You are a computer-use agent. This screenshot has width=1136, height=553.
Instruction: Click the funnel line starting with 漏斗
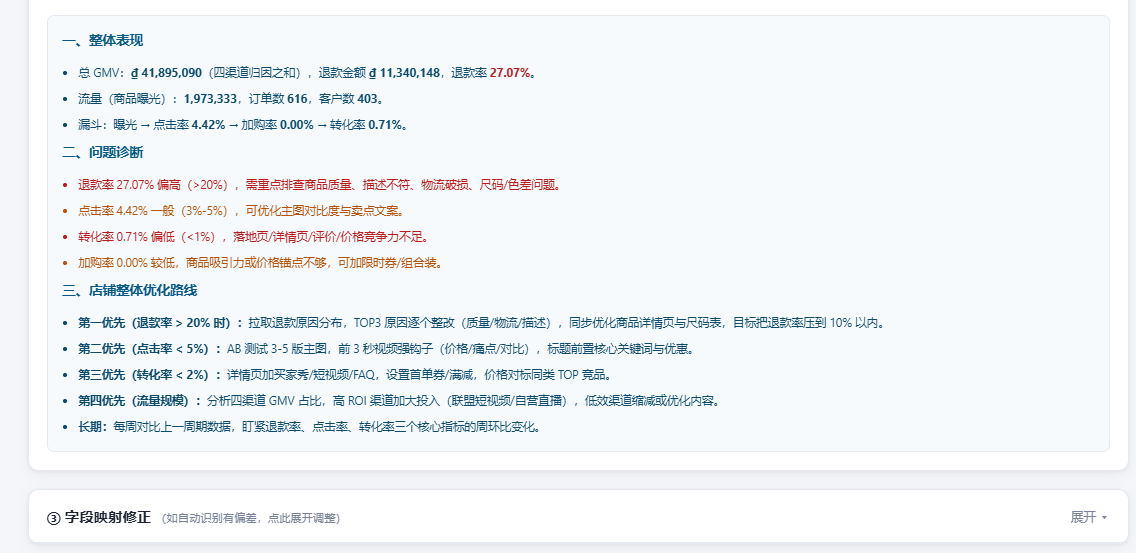[243, 125]
